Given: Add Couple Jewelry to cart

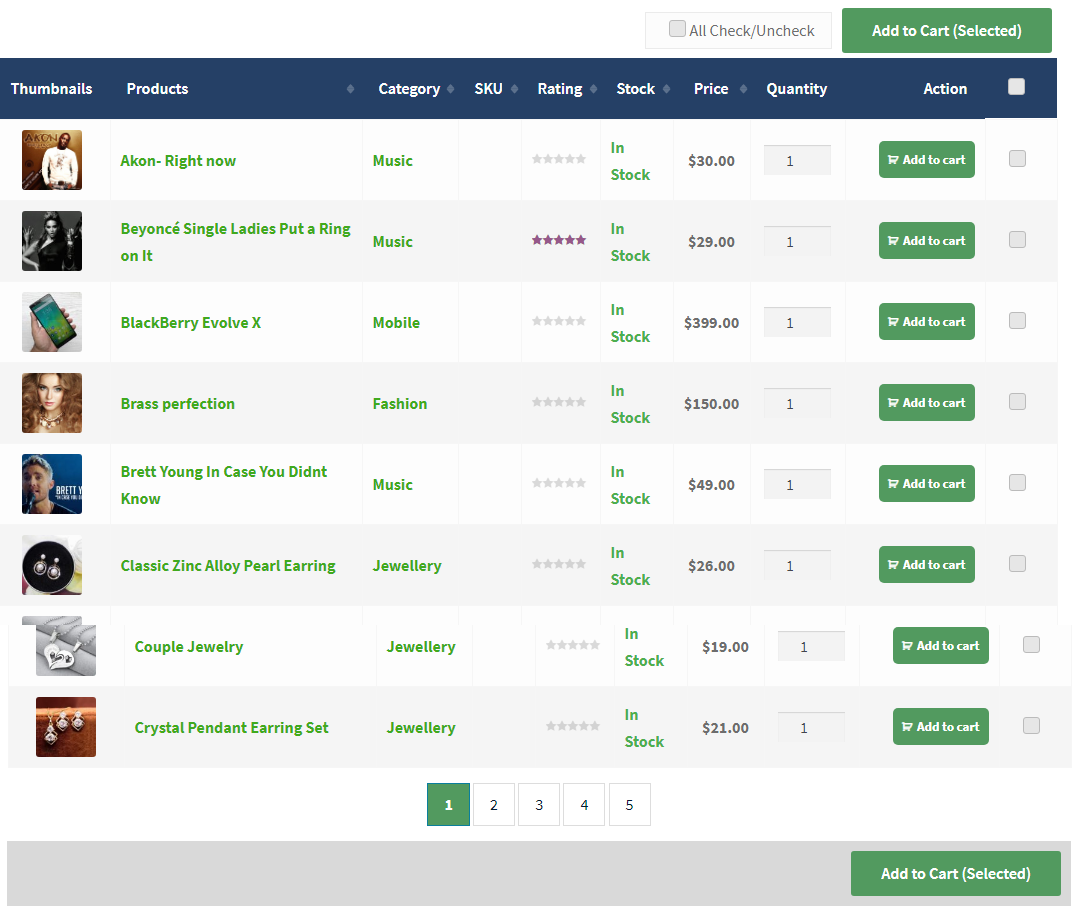Looking at the screenshot, I should [x=940, y=646].
